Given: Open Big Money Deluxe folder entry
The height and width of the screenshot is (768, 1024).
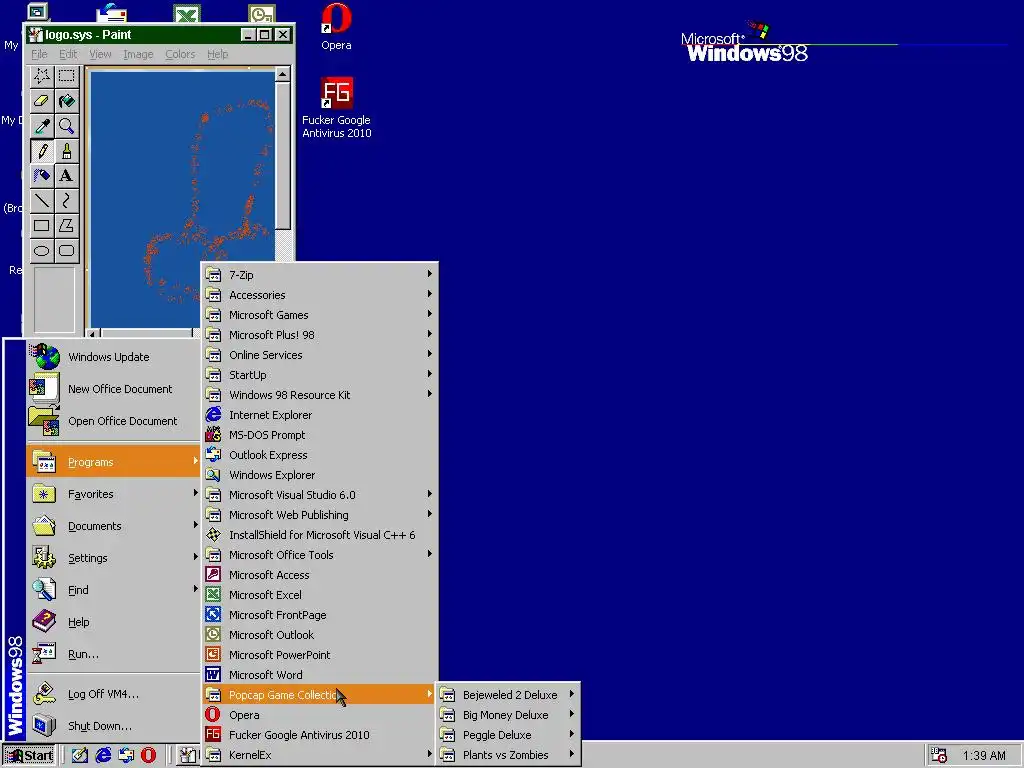Looking at the screenshot, I should [508, 715].
